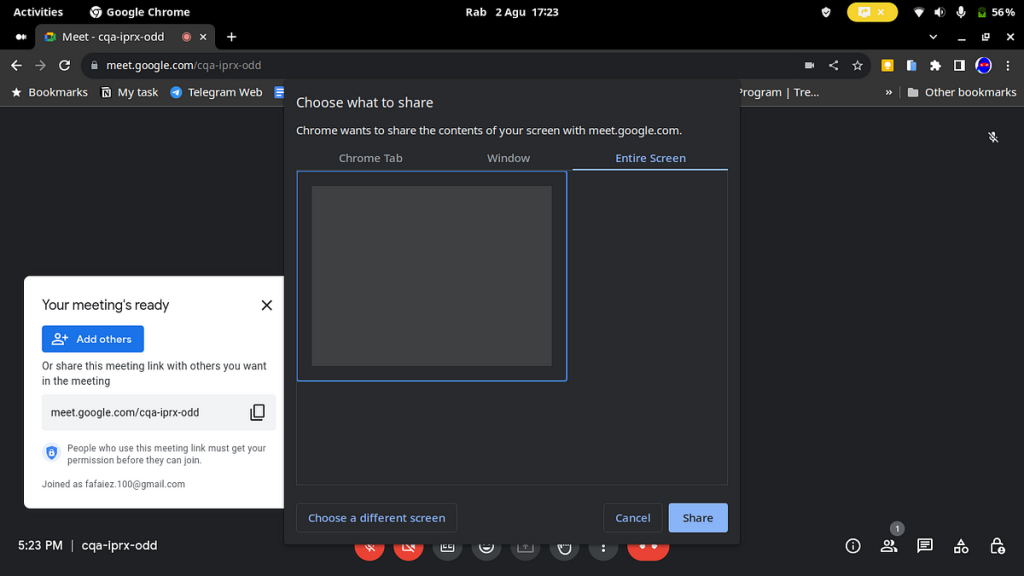Viewport: 1024px width, 576px height.
Task: Click the Program | Tre... bookmark
Action: (778, 93)
